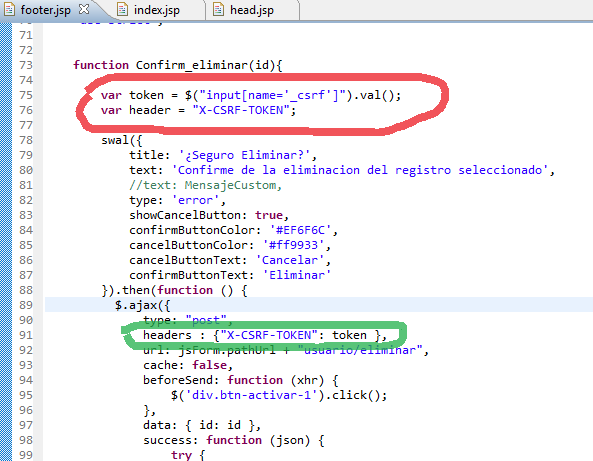Click the '$.ajax({' line
The height and width of the screenshot is (461, 593).
(x=143, y=305)
